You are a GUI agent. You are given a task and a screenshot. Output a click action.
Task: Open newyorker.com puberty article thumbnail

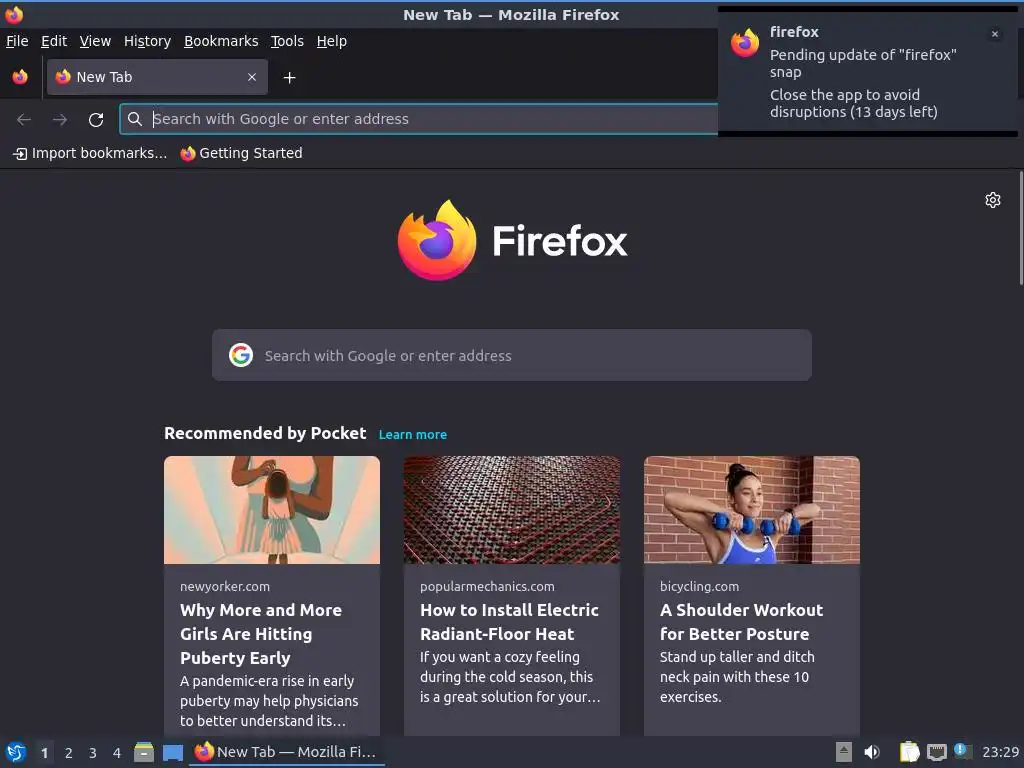coord(272,510)
